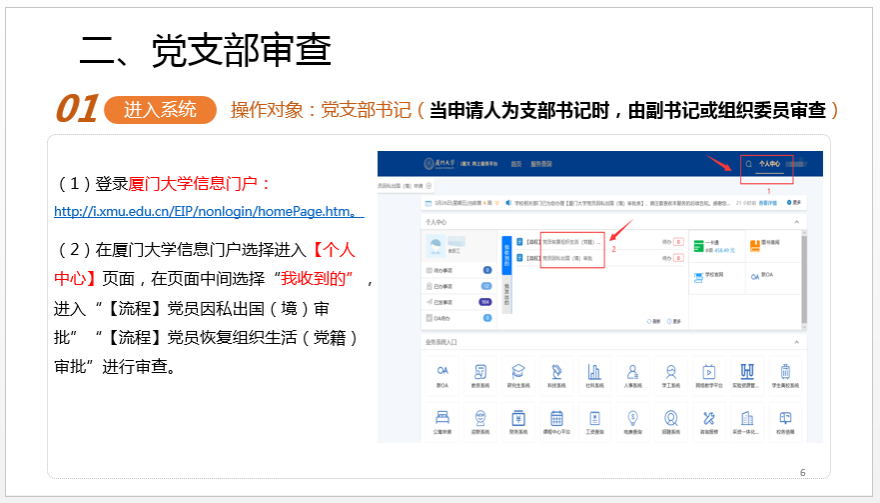Switch to the 首页 menu item
The width and height of the screenshot is (880, 503).
[516, 162]
